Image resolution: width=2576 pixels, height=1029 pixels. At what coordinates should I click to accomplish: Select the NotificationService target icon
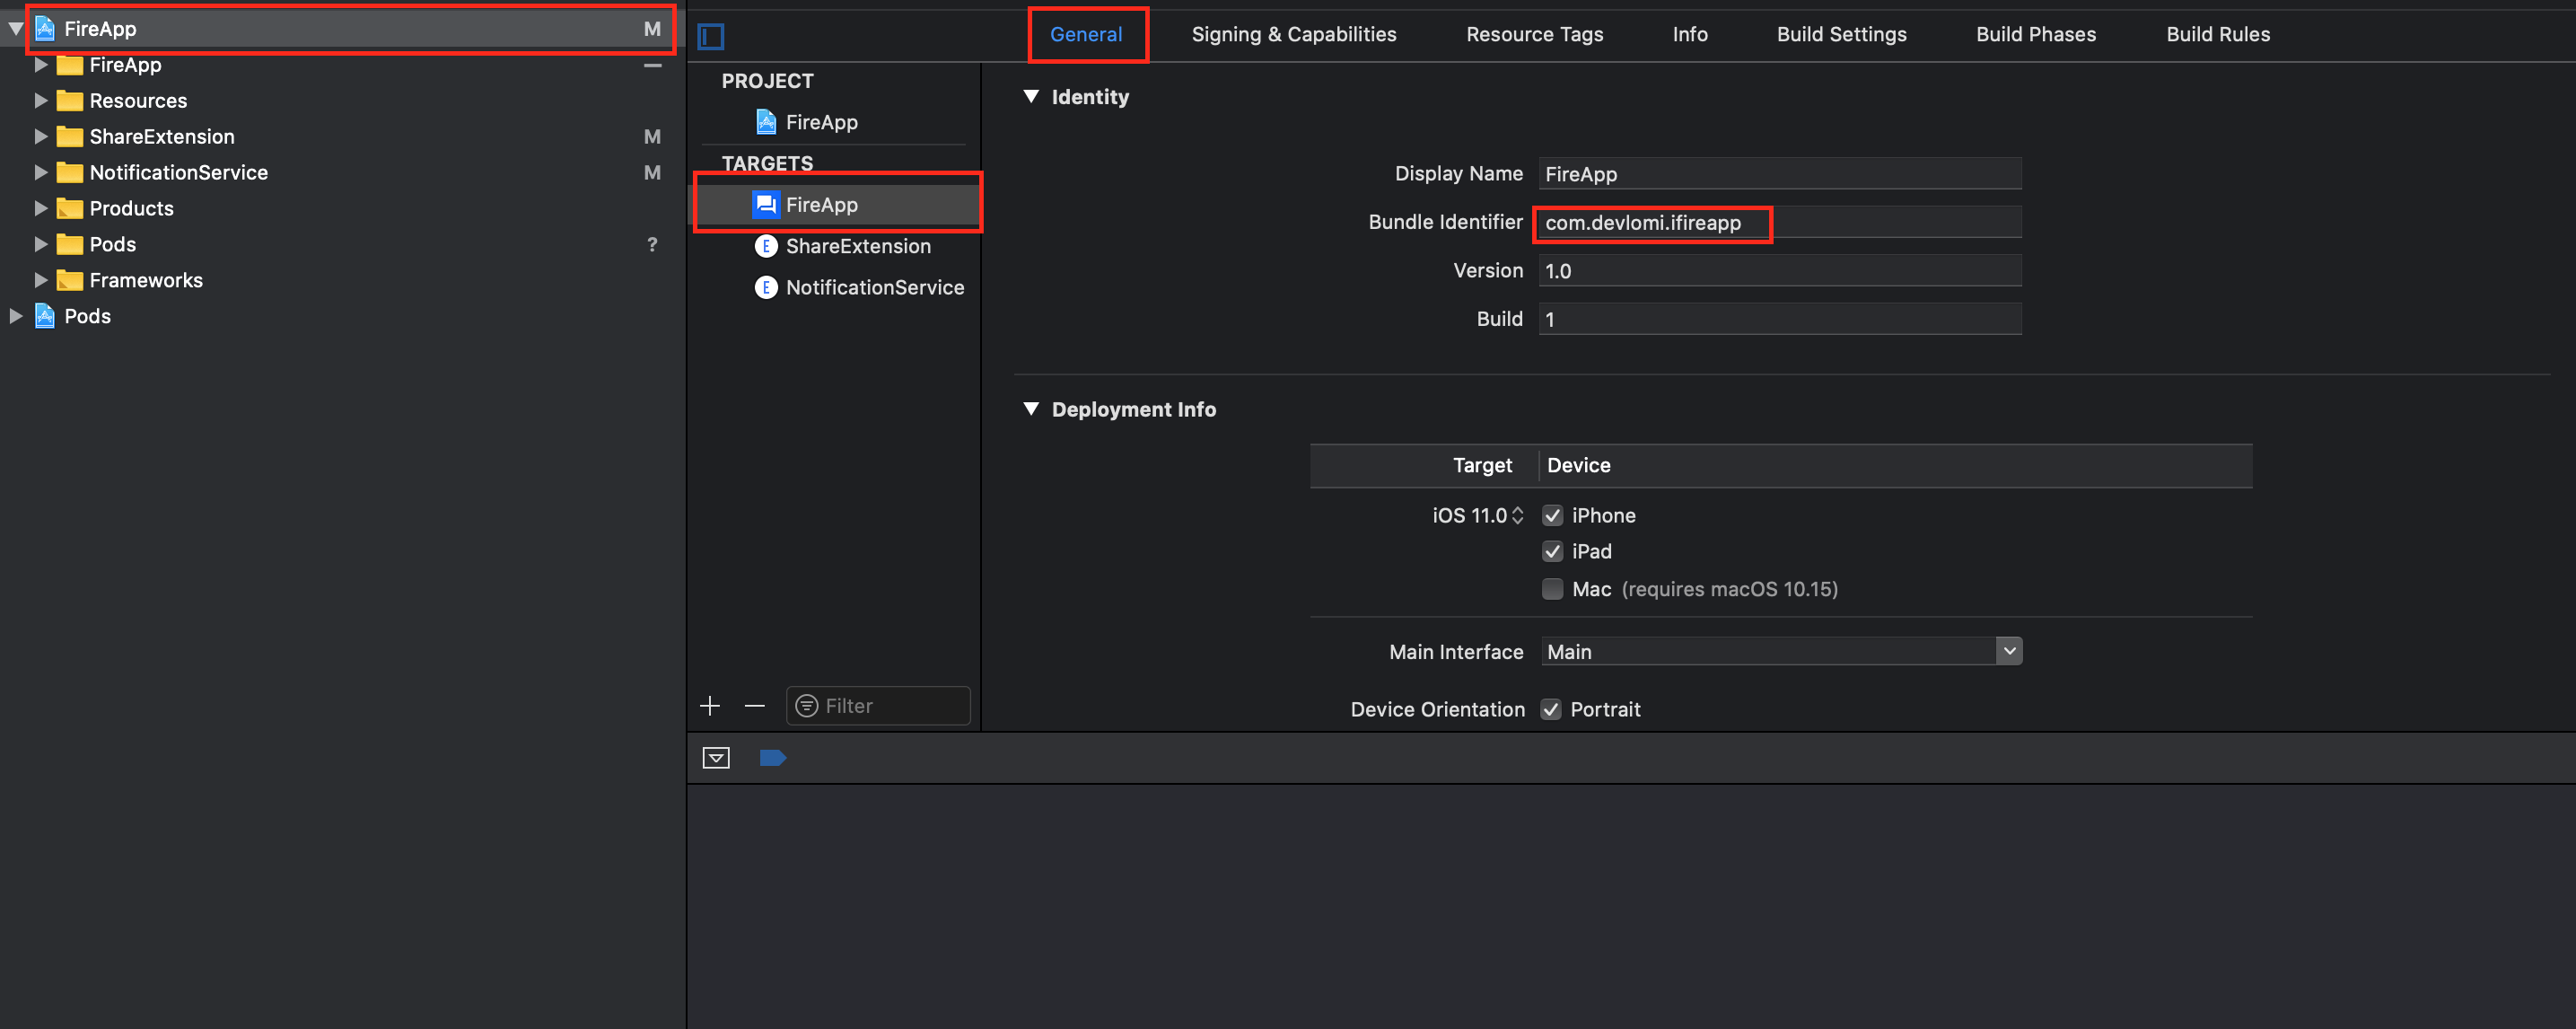point(766,288)
